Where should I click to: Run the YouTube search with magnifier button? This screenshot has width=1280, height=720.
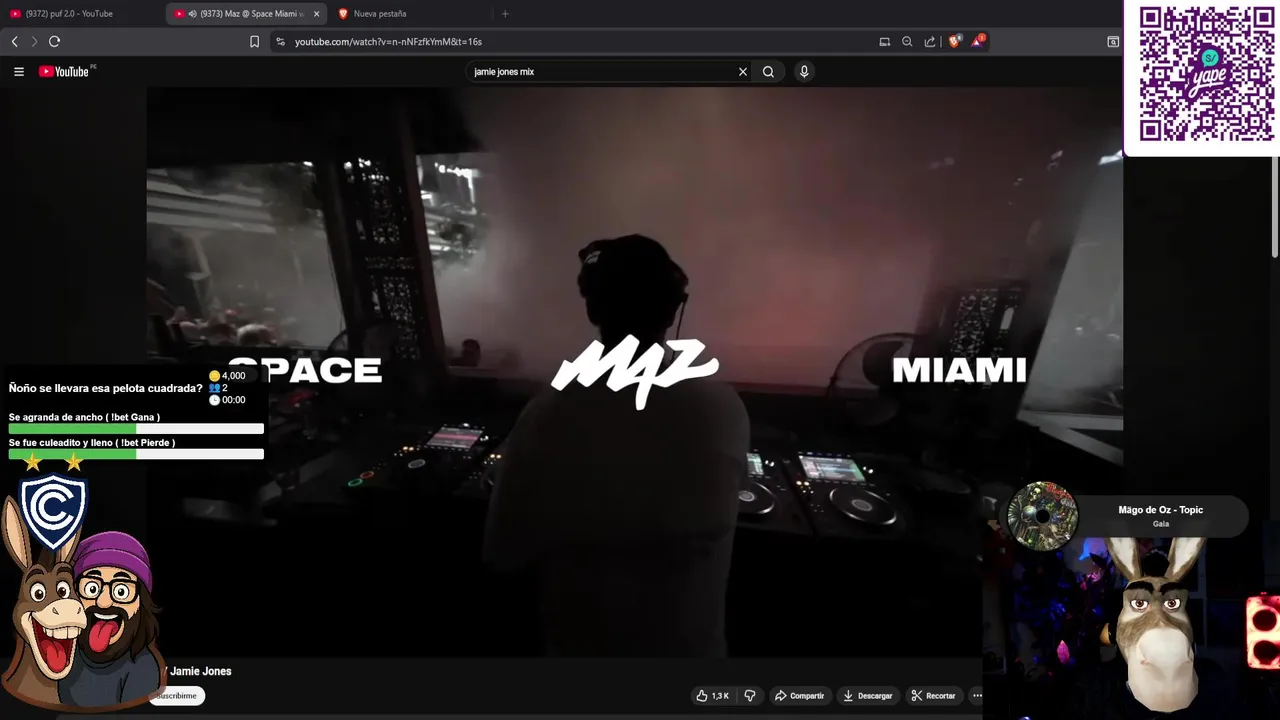(x=768, y=71)
